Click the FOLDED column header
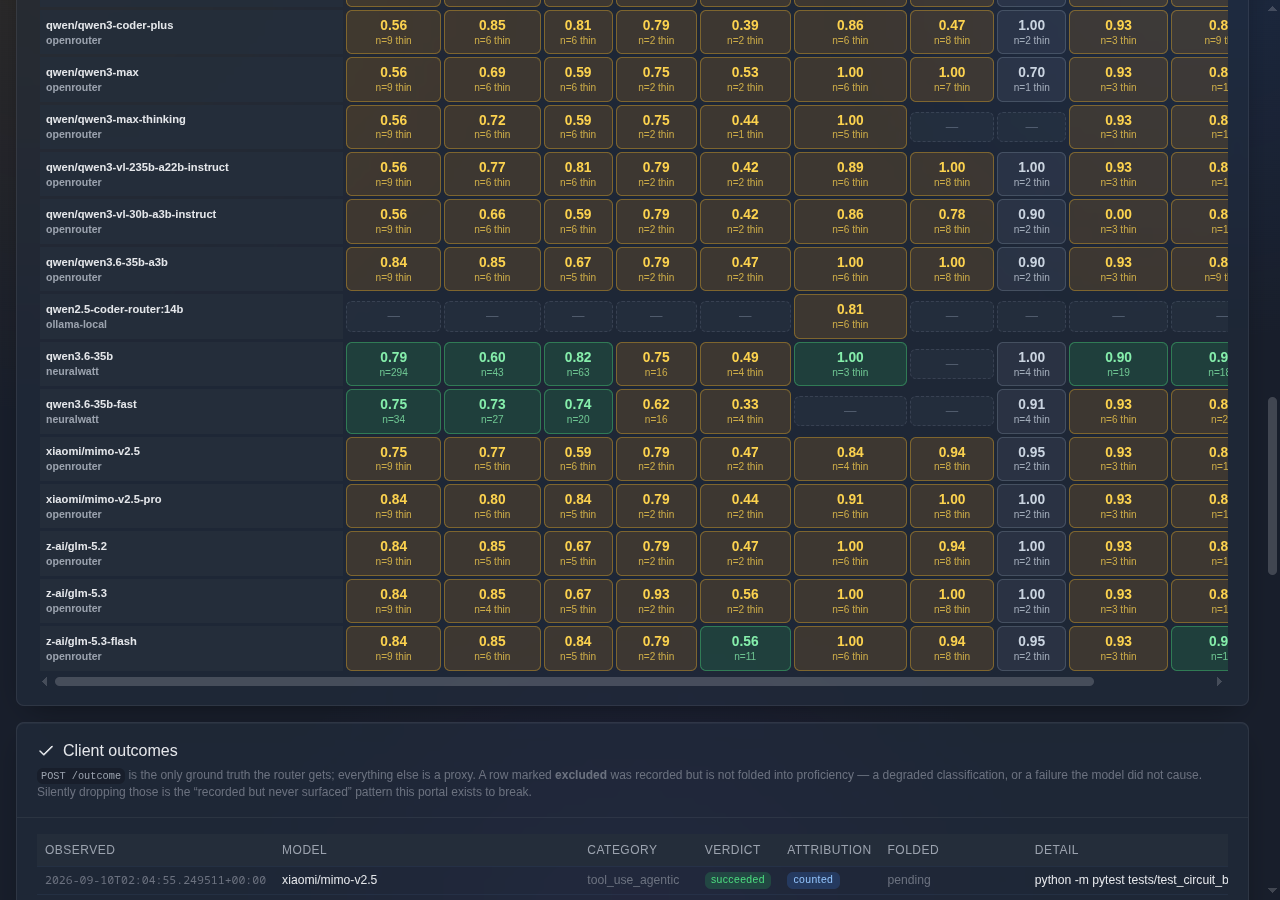 [x=913, y=850]
